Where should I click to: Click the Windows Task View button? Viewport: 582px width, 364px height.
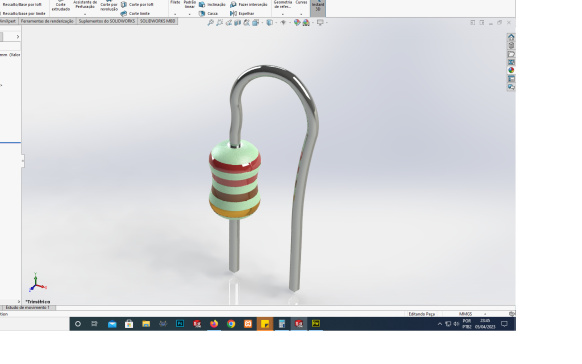(x=94, y=324)
